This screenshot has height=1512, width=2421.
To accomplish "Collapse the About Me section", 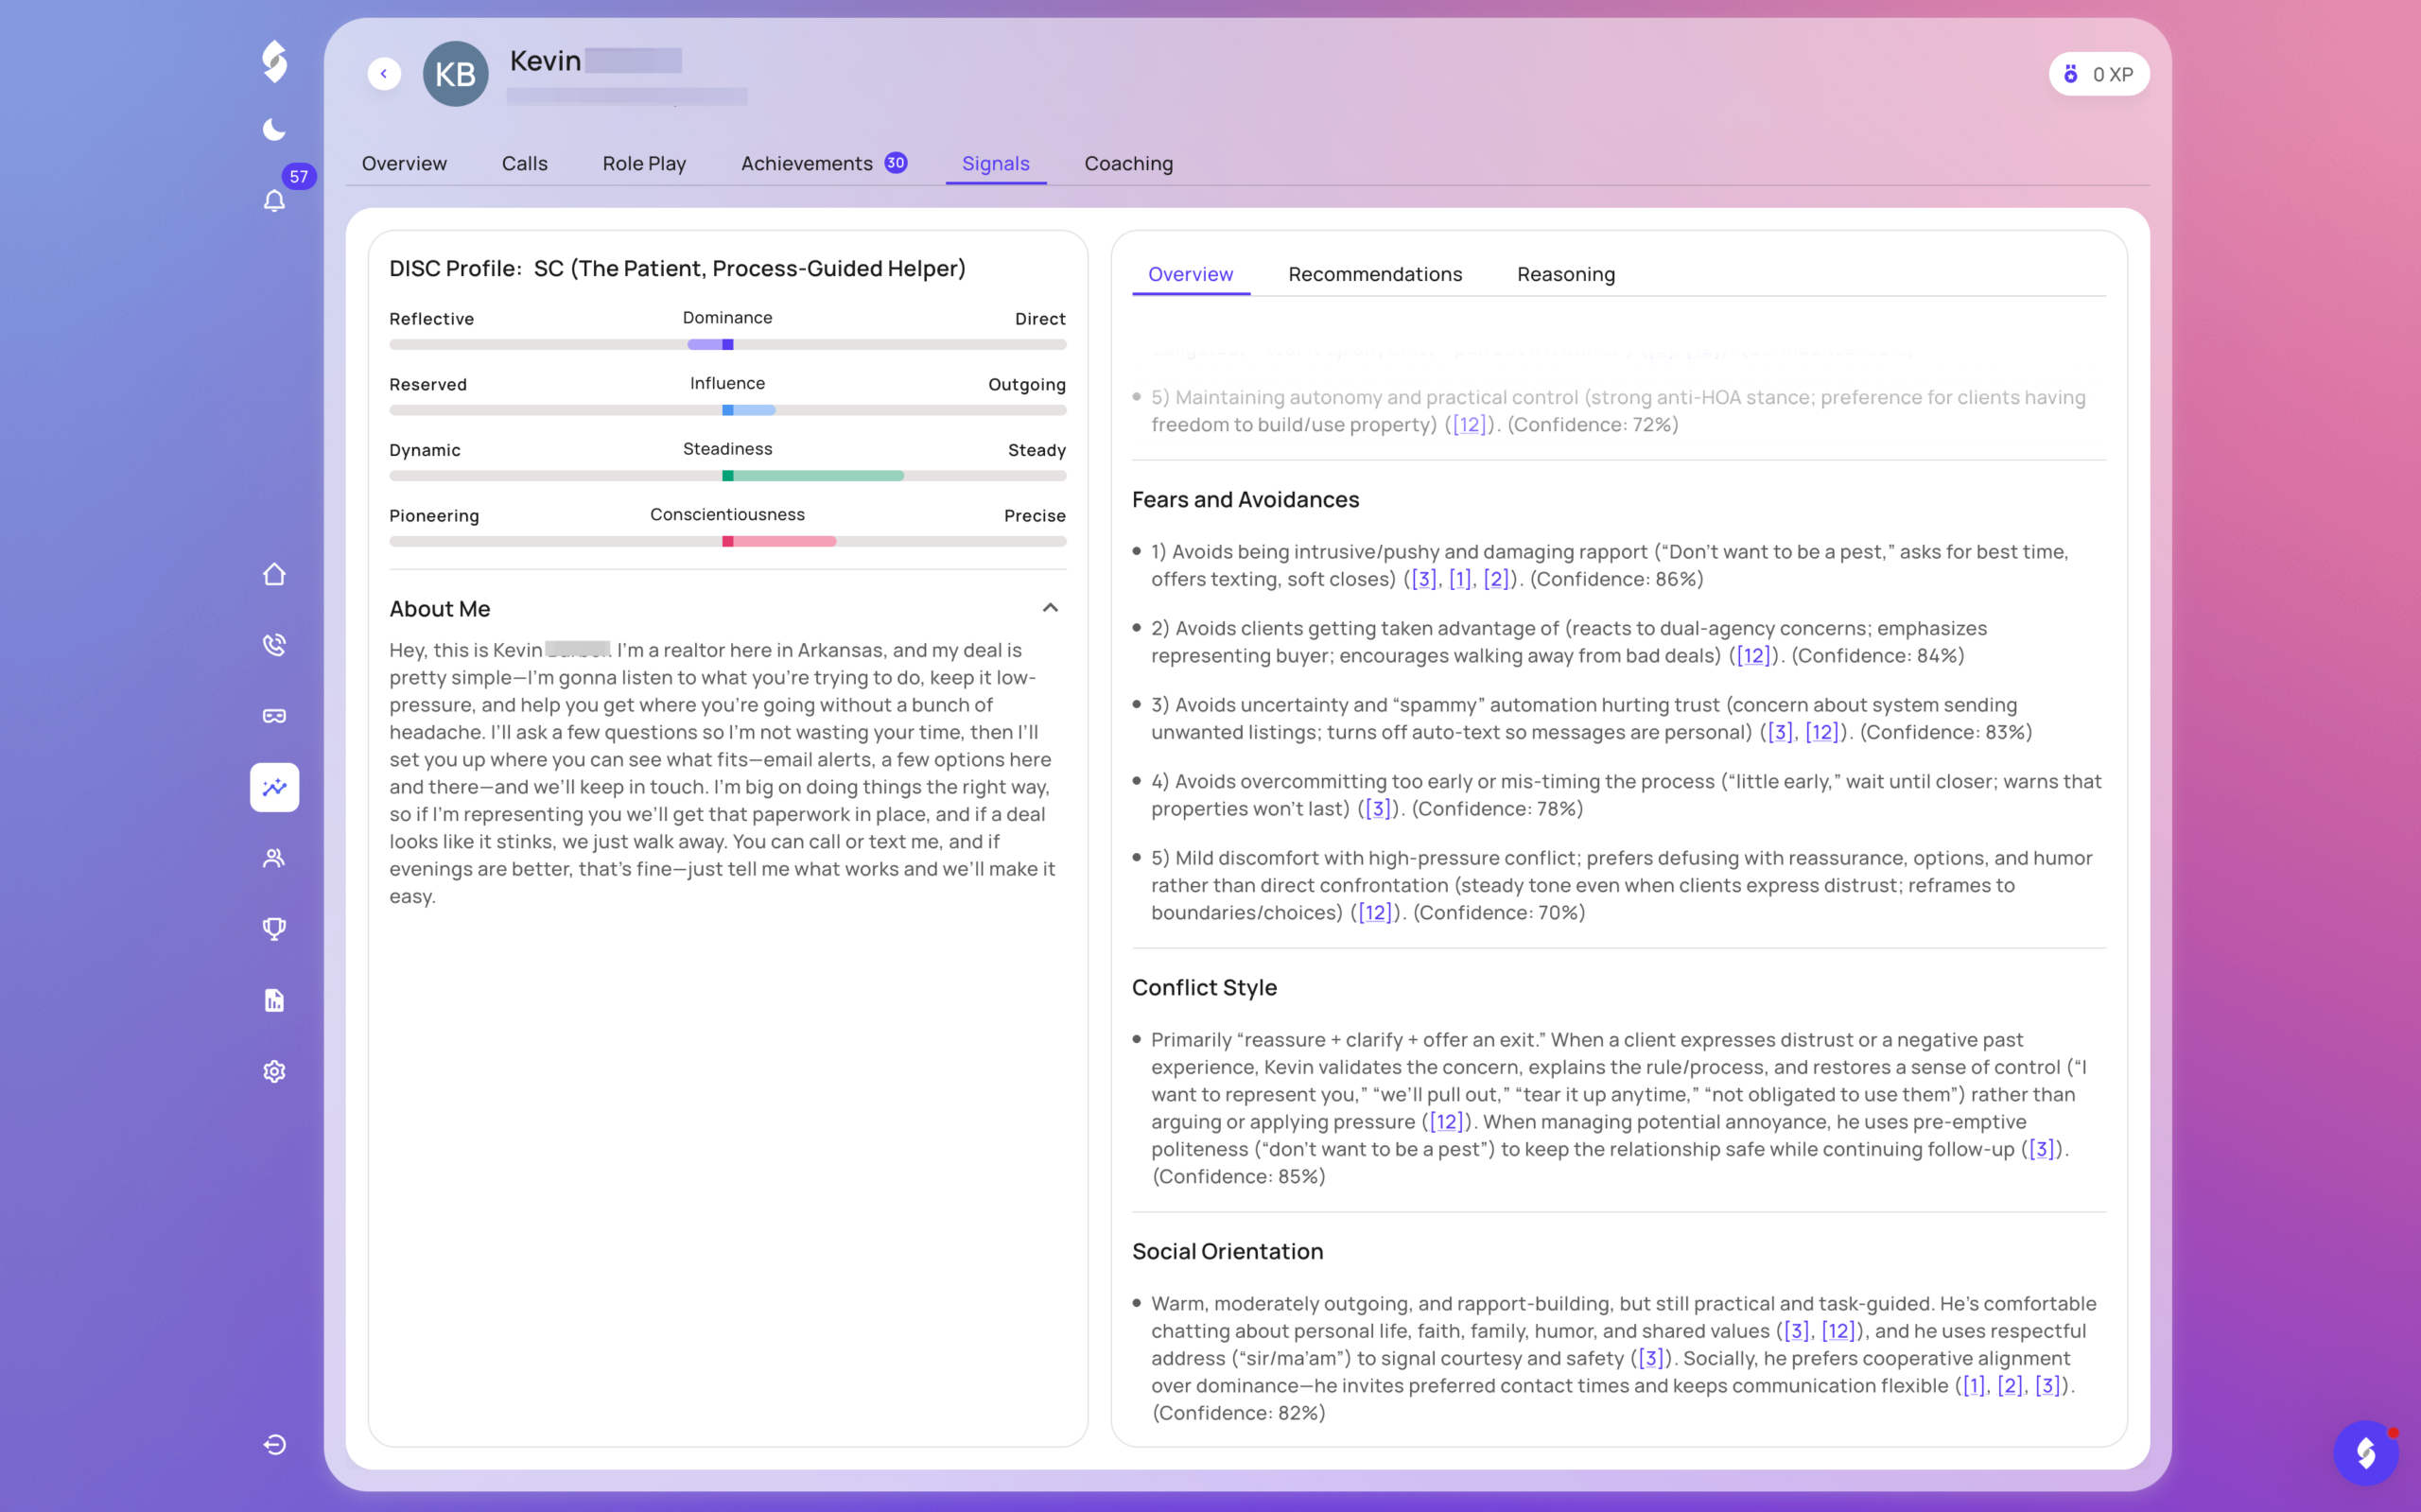I will (x=1050, y=607).
